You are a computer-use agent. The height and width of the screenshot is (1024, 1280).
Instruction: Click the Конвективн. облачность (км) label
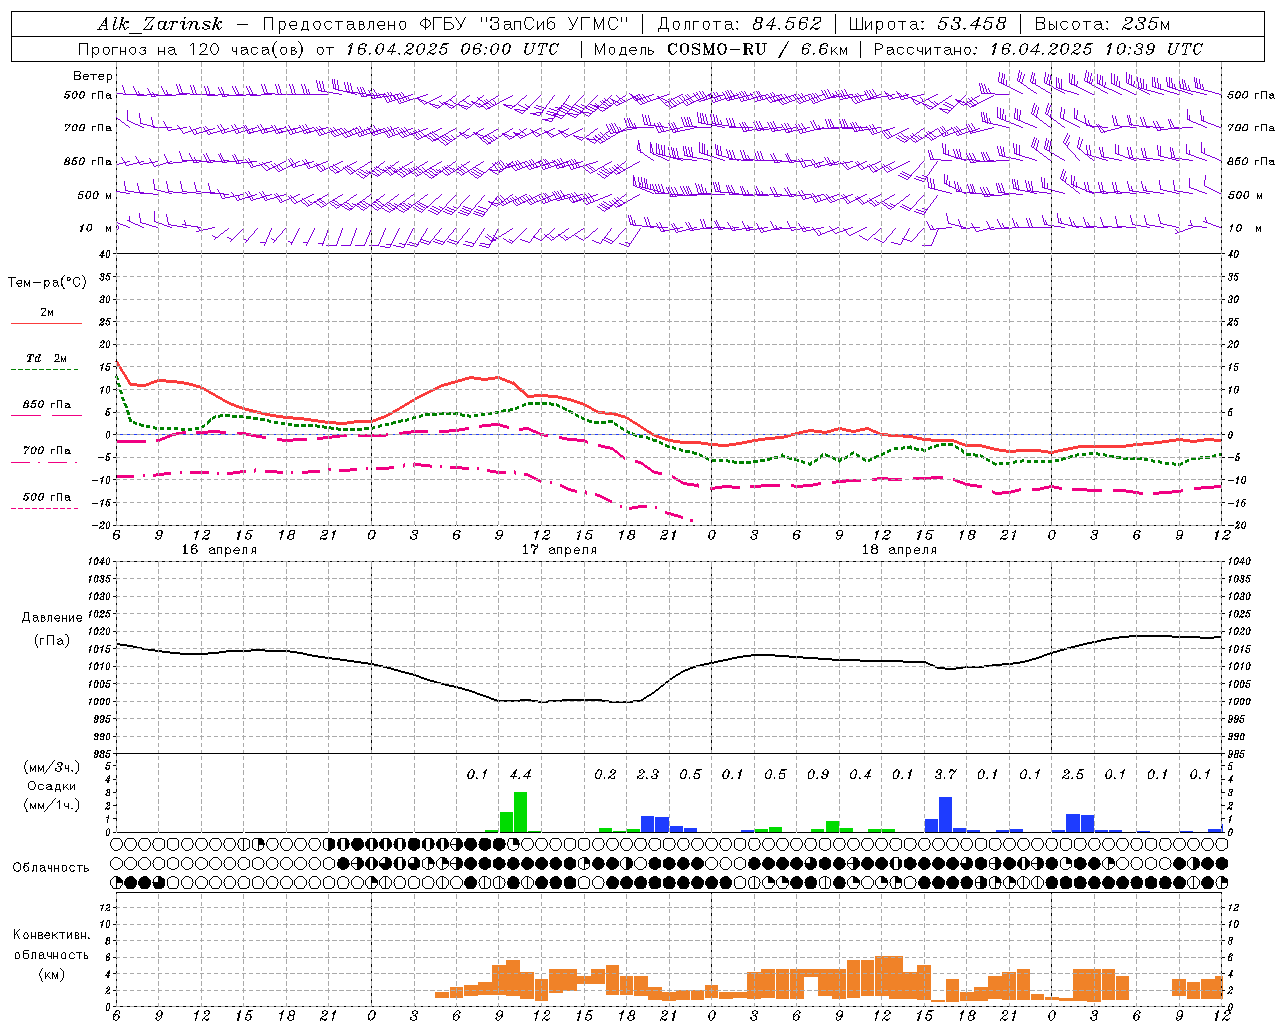51,954
